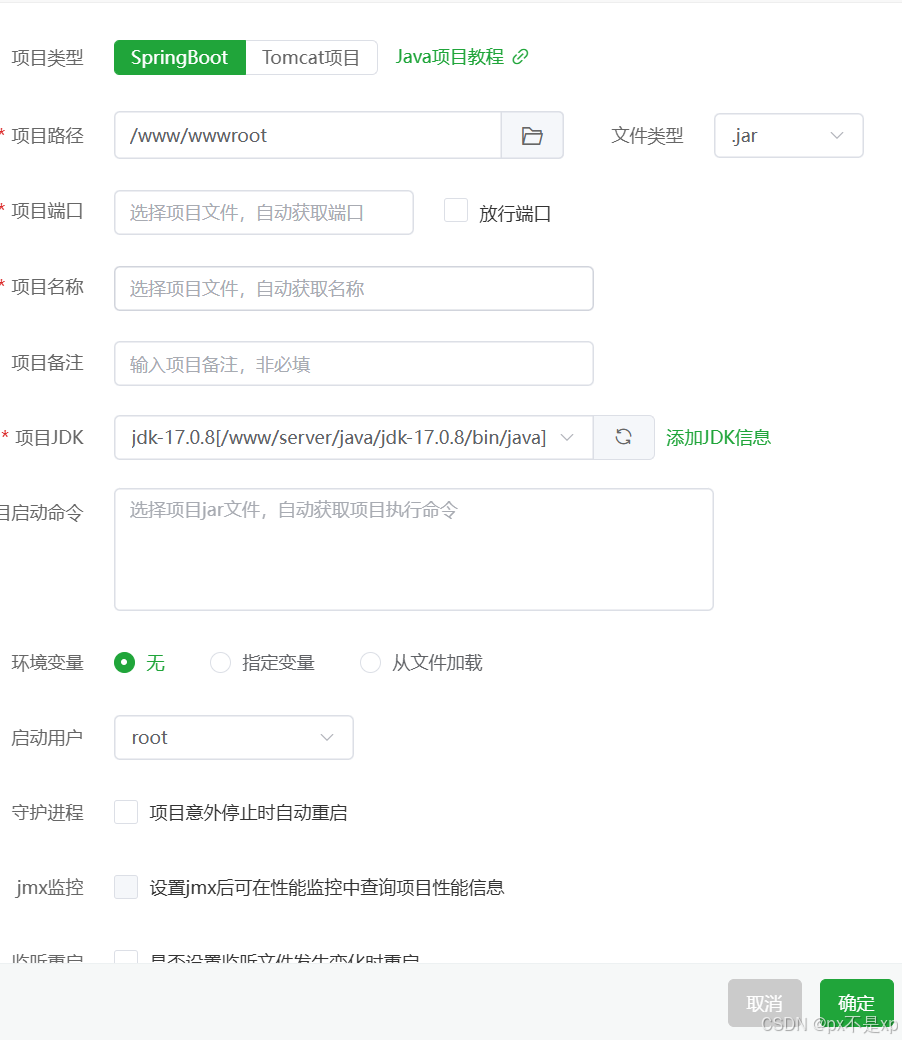Open the 启动用户 root dropdown
The image size is (902, 1040).
pyautogui.click(x=233, y=738)
